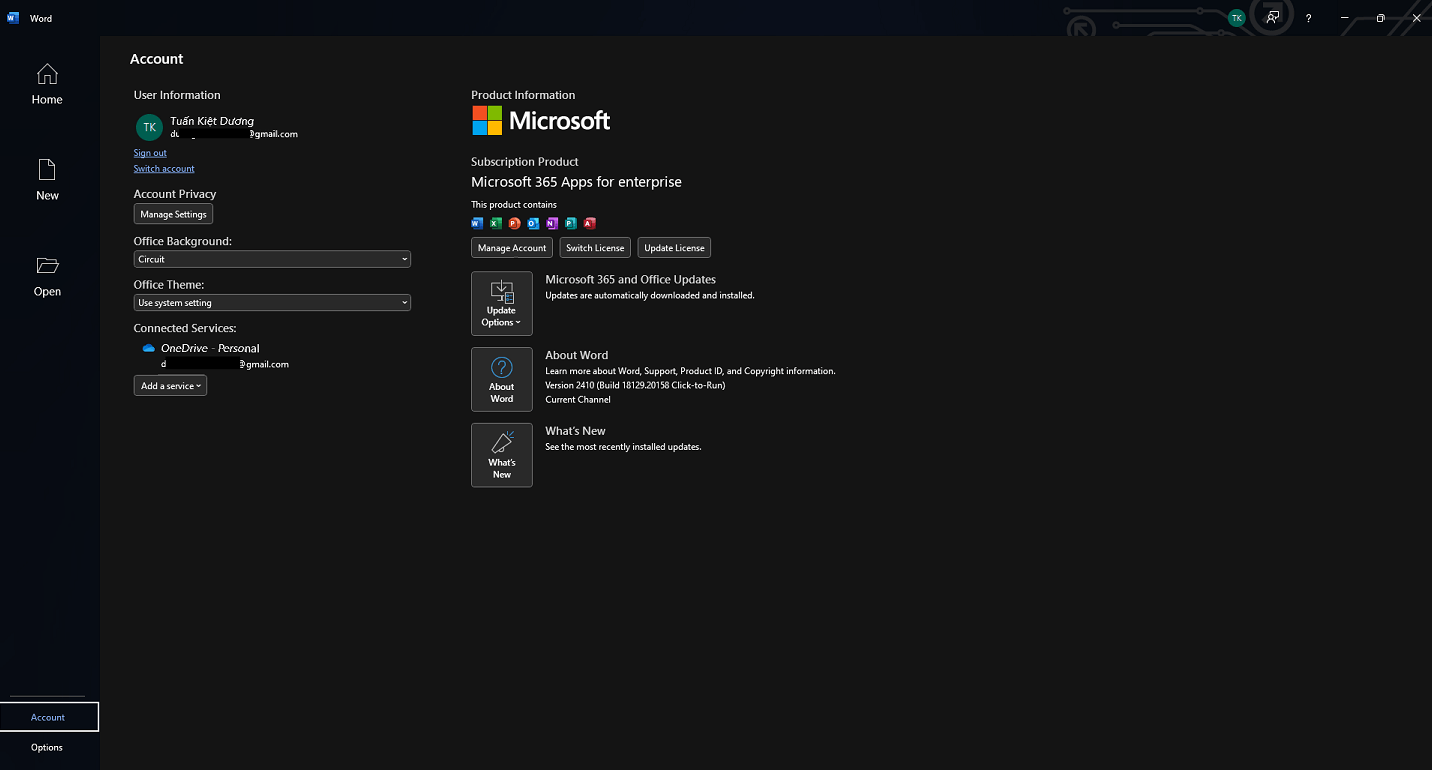Click the Office Theme label

coord(169,285)
